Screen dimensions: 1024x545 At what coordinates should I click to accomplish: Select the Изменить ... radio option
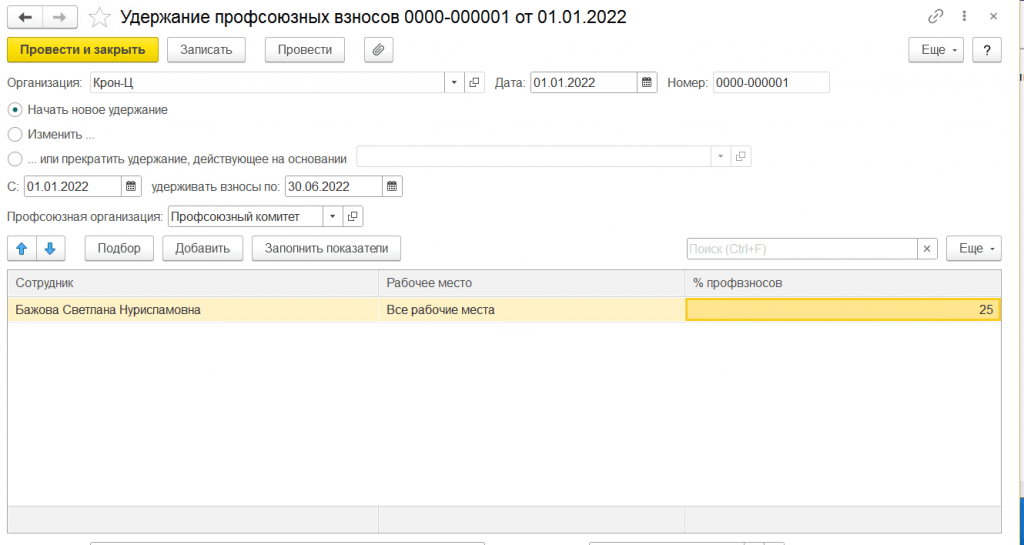click(14, 134)
